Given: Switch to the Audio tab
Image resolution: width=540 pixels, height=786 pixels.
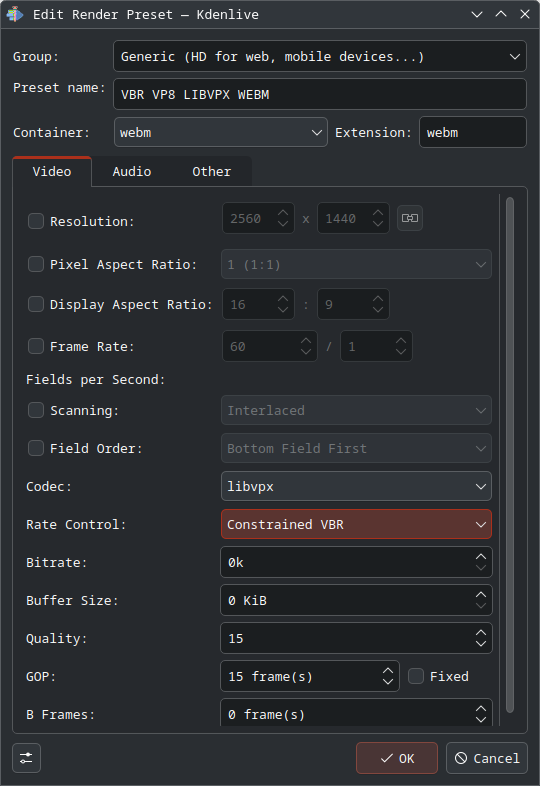Looking at the screenshot, I should (x=131, y=171).
